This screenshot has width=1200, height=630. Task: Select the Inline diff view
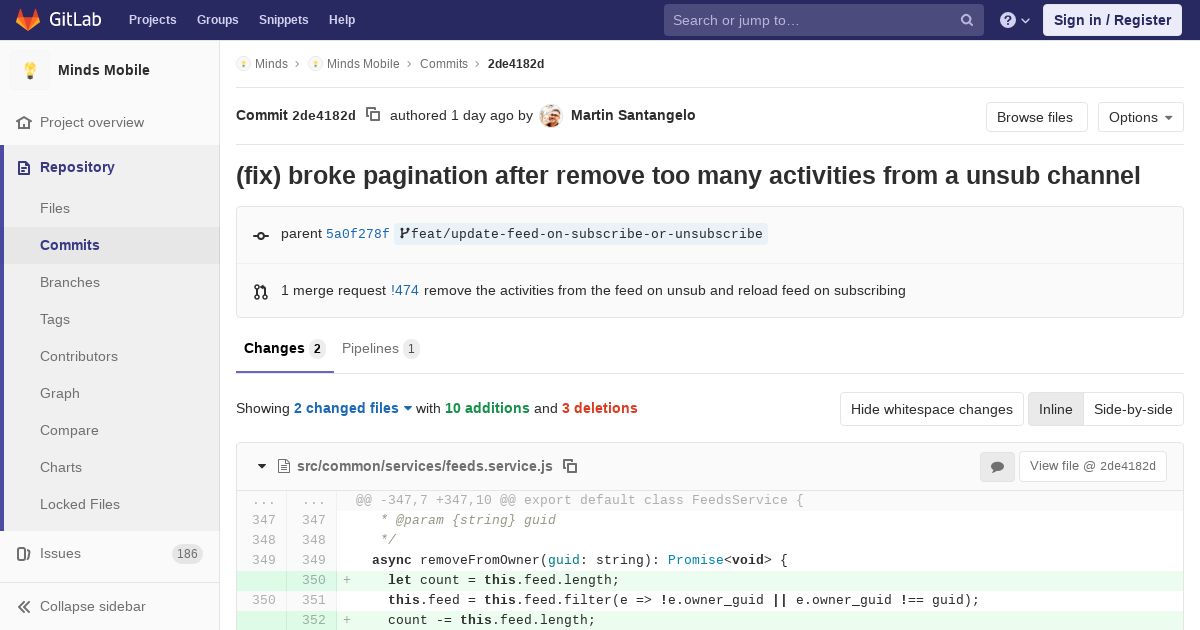tap(1056, 409)
